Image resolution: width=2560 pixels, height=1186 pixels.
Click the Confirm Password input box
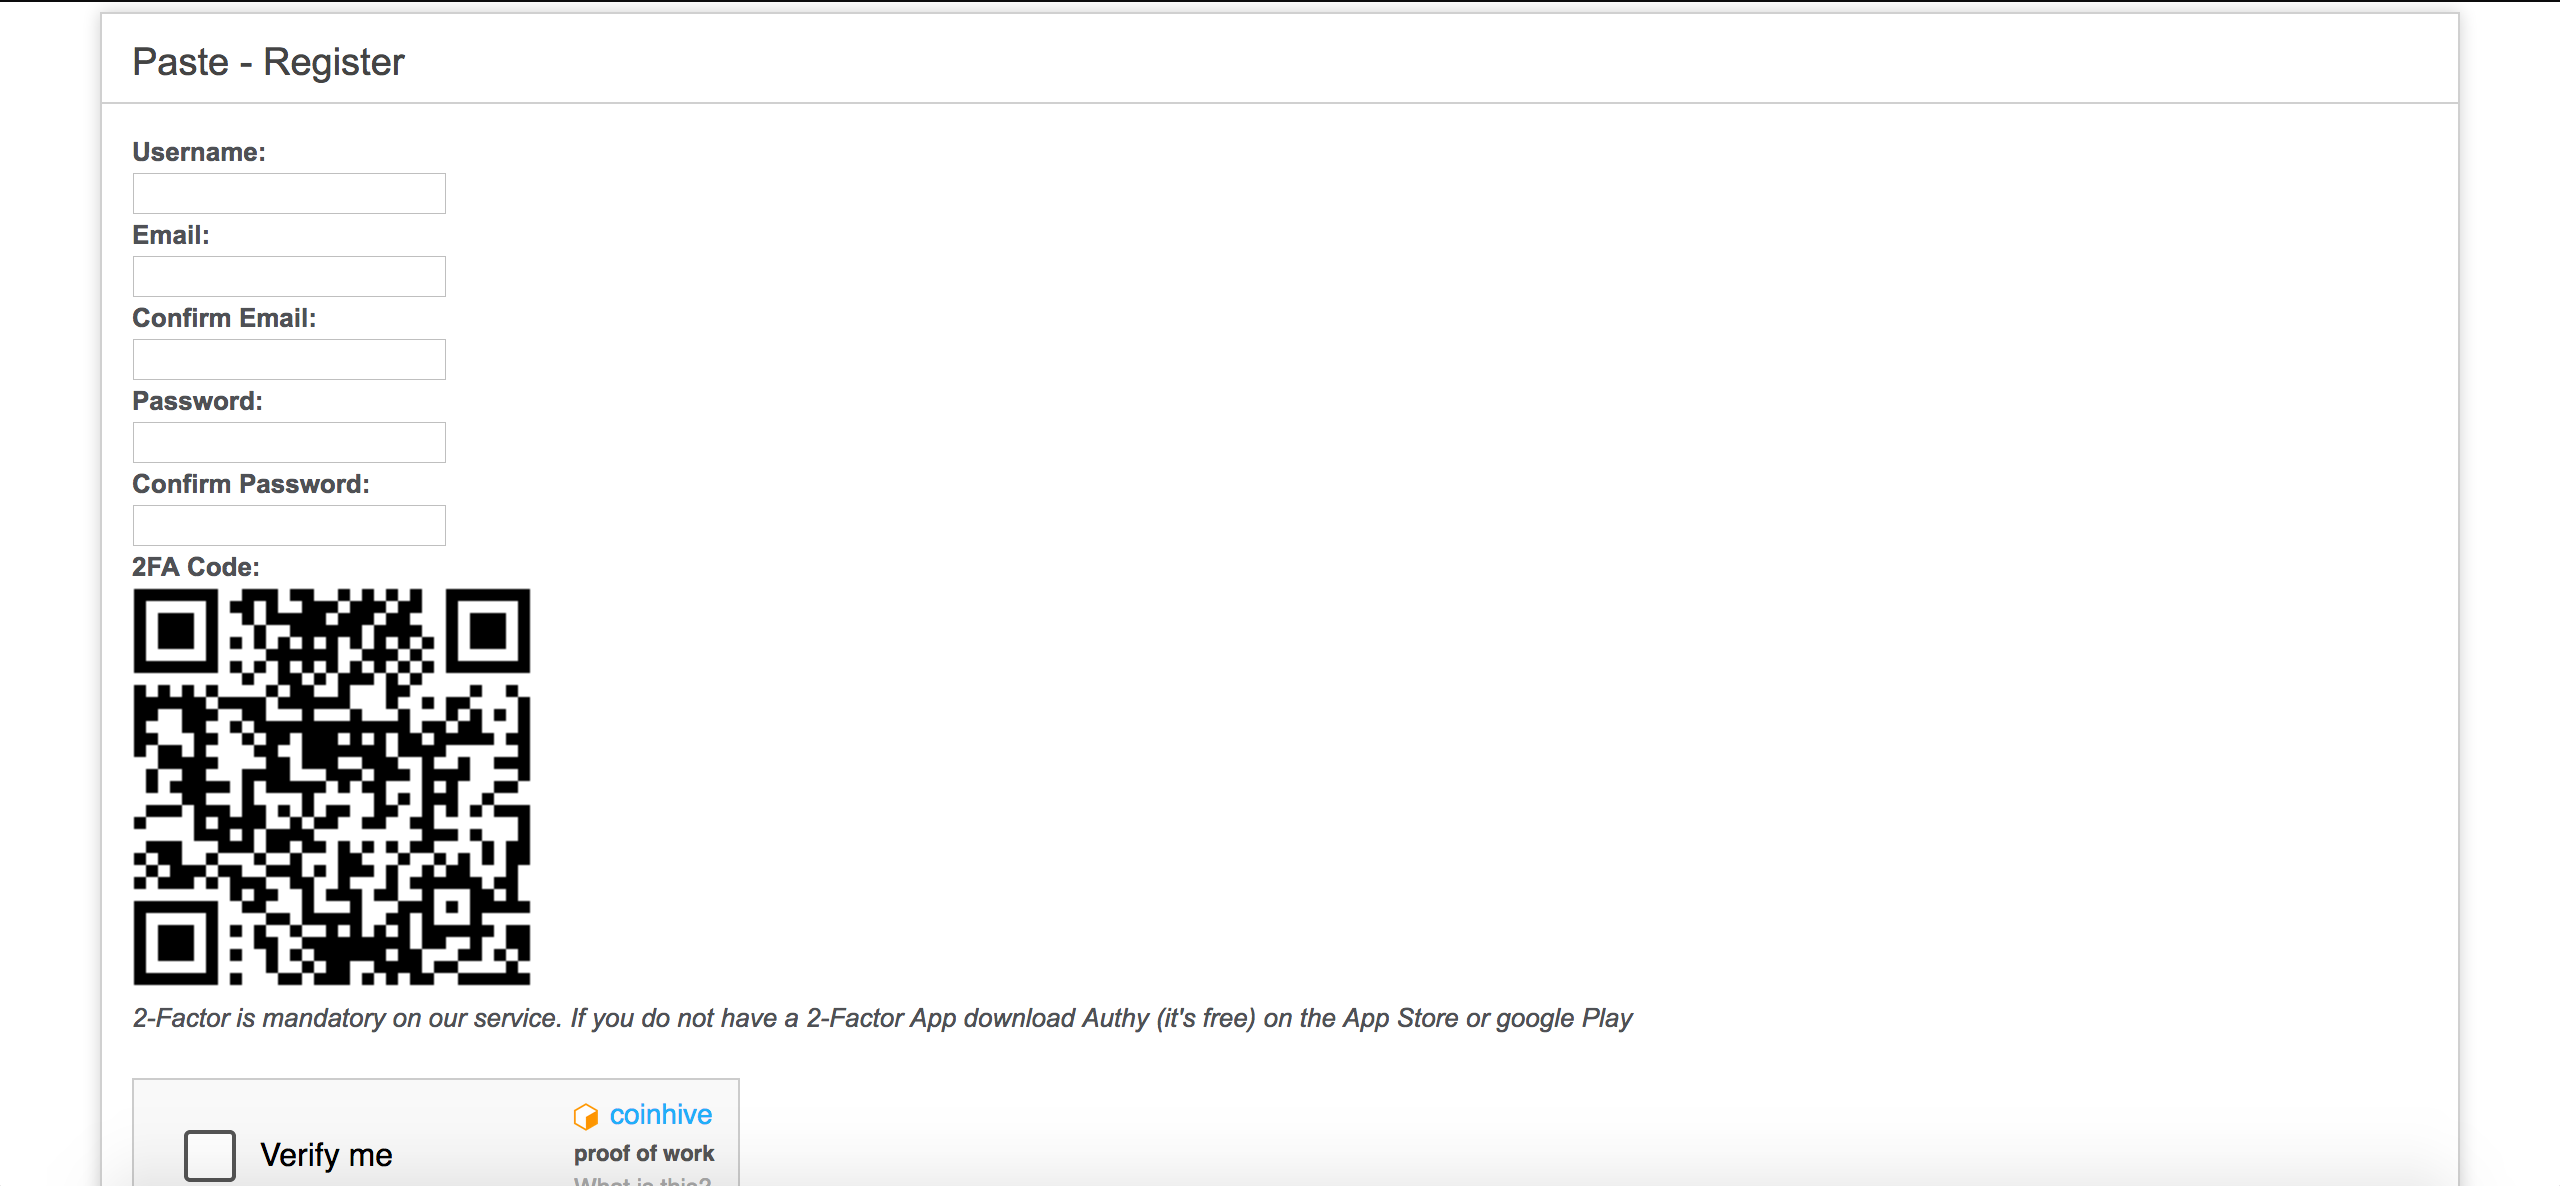click(289, 525)
